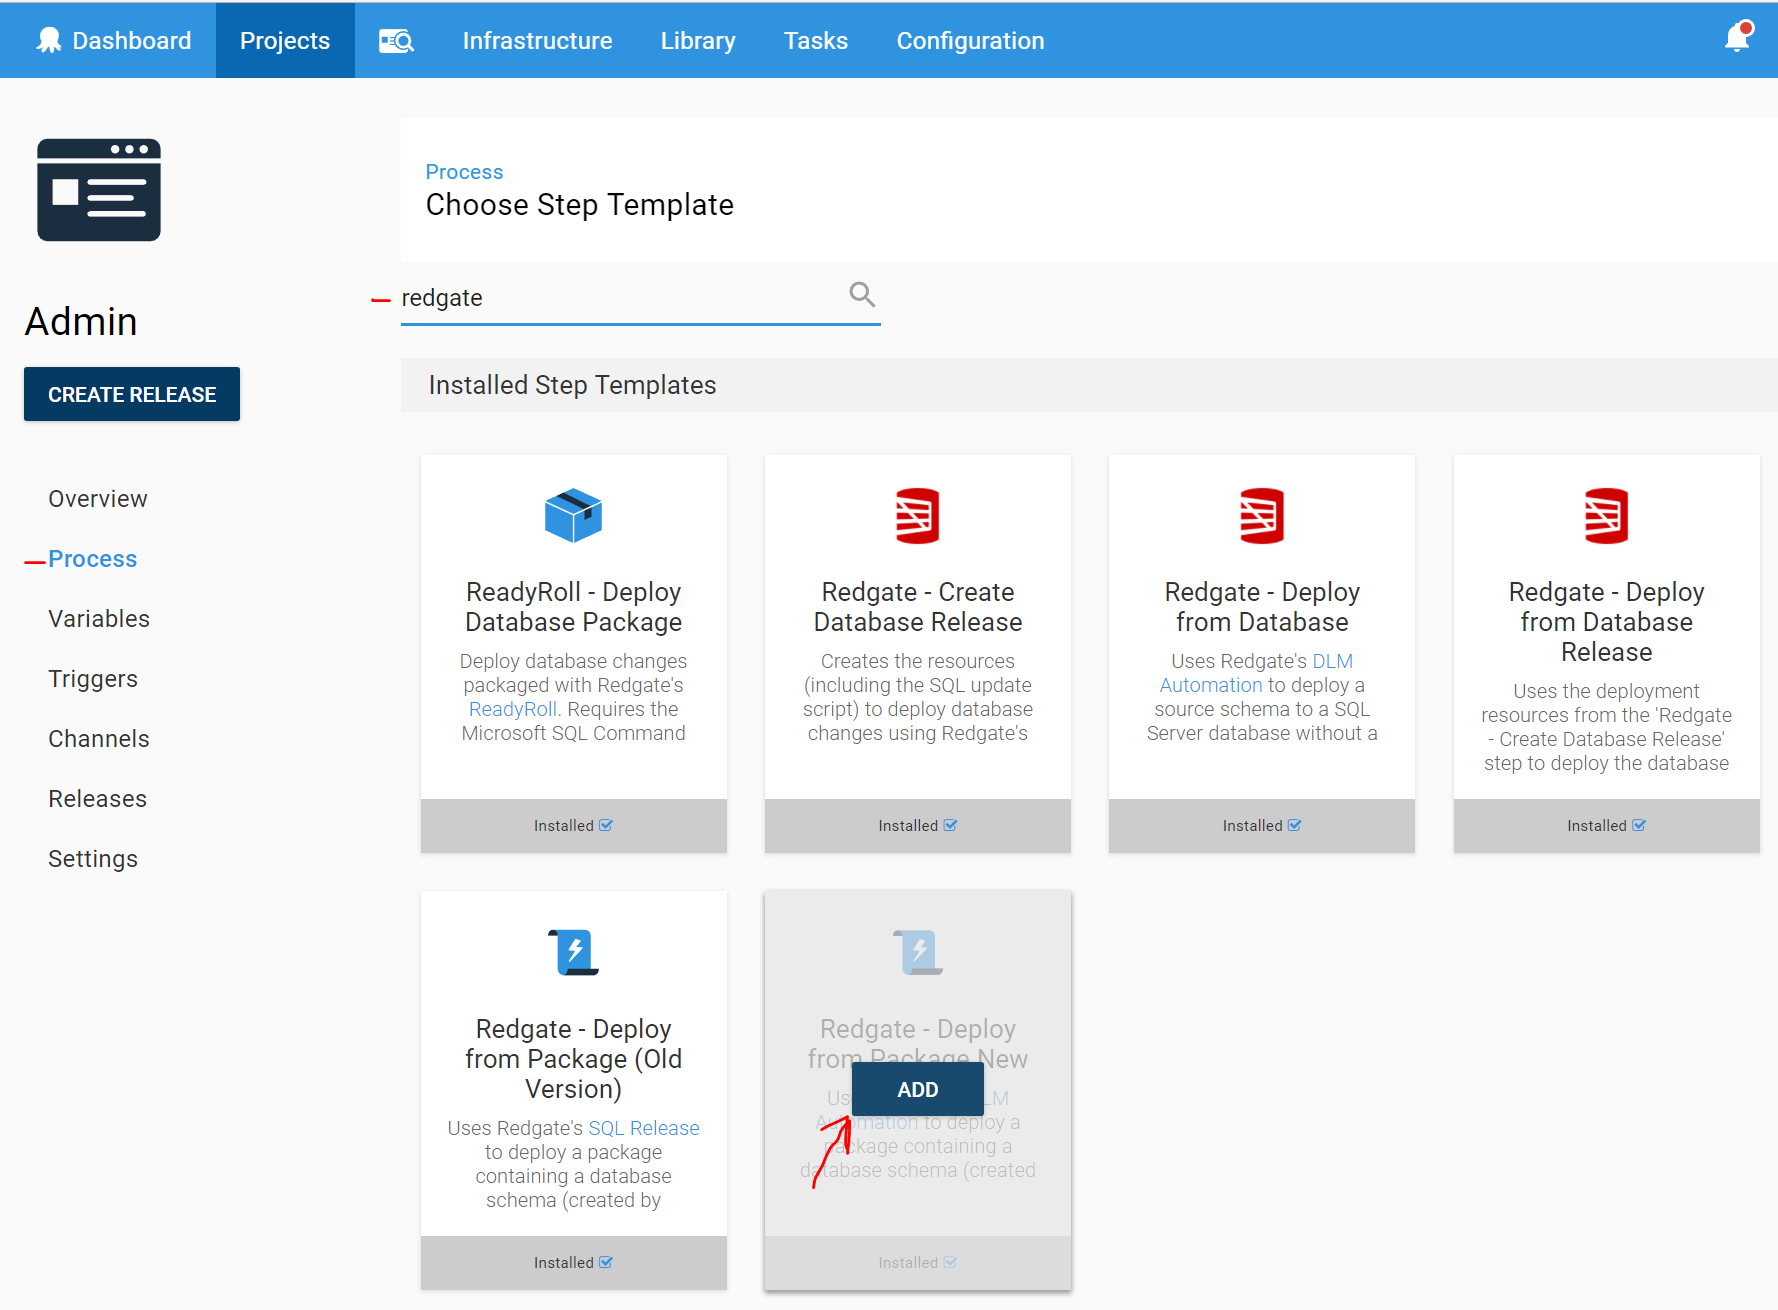Open the SQL Release link
1778x1310 pixels.
tap(644, 1128)
